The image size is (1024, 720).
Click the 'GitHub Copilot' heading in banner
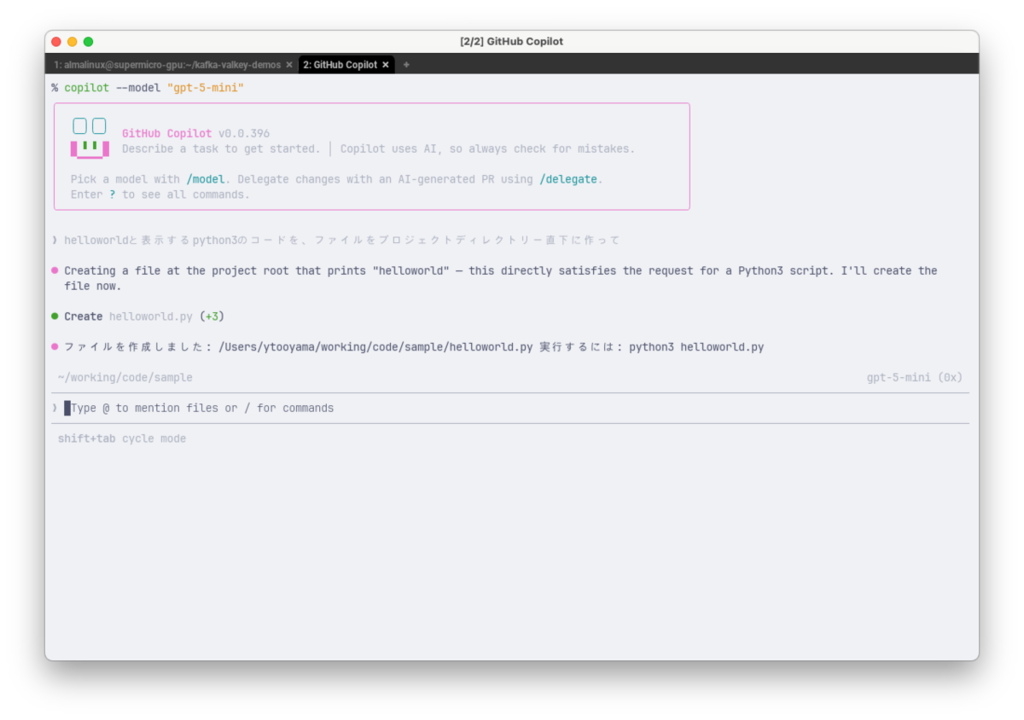pos(167,133)
